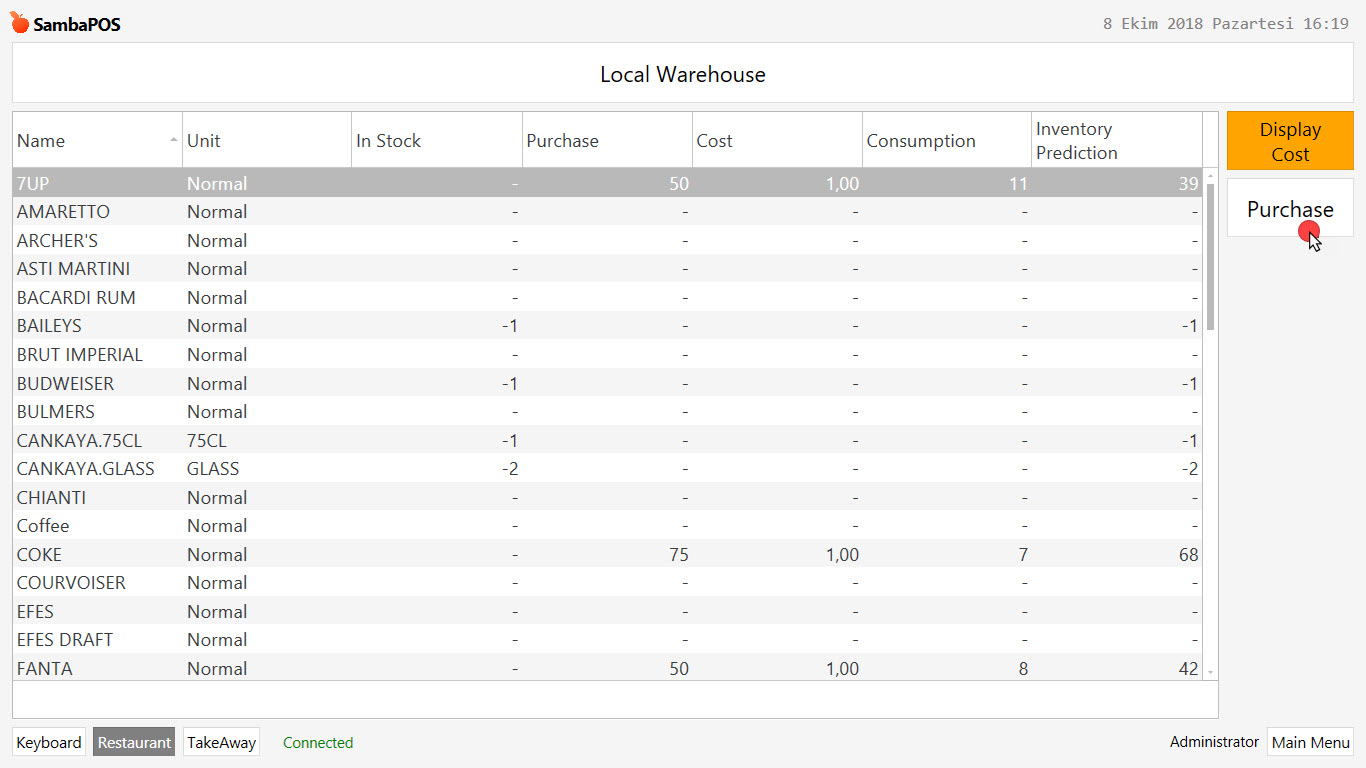Open the Main Menu
This screenshot has width=1366, height=768.
(x=1310, y=742)
